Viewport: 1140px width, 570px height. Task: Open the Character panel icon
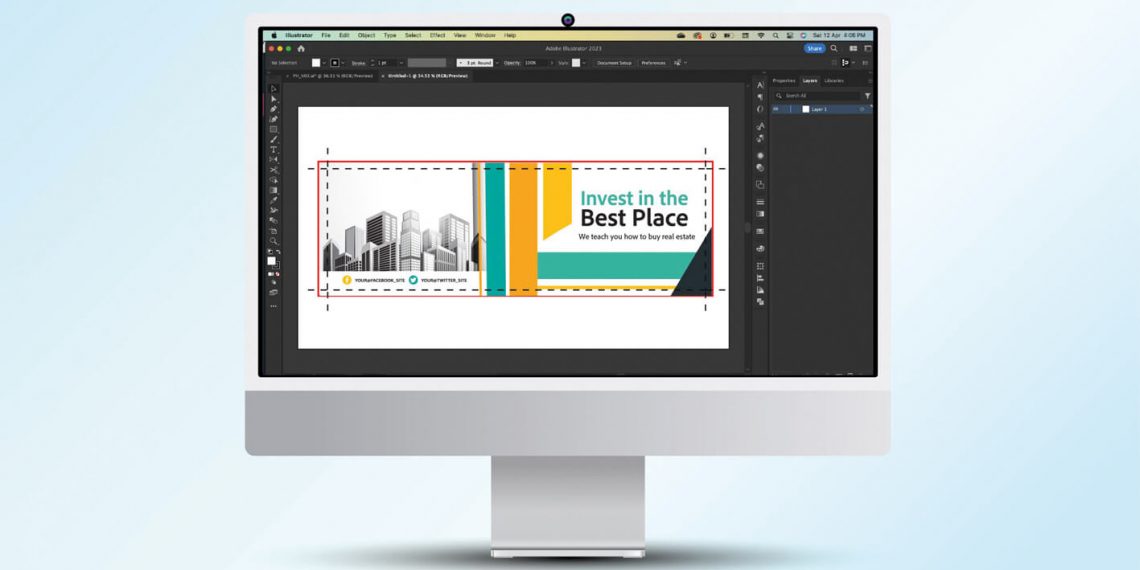pos(760,85)
